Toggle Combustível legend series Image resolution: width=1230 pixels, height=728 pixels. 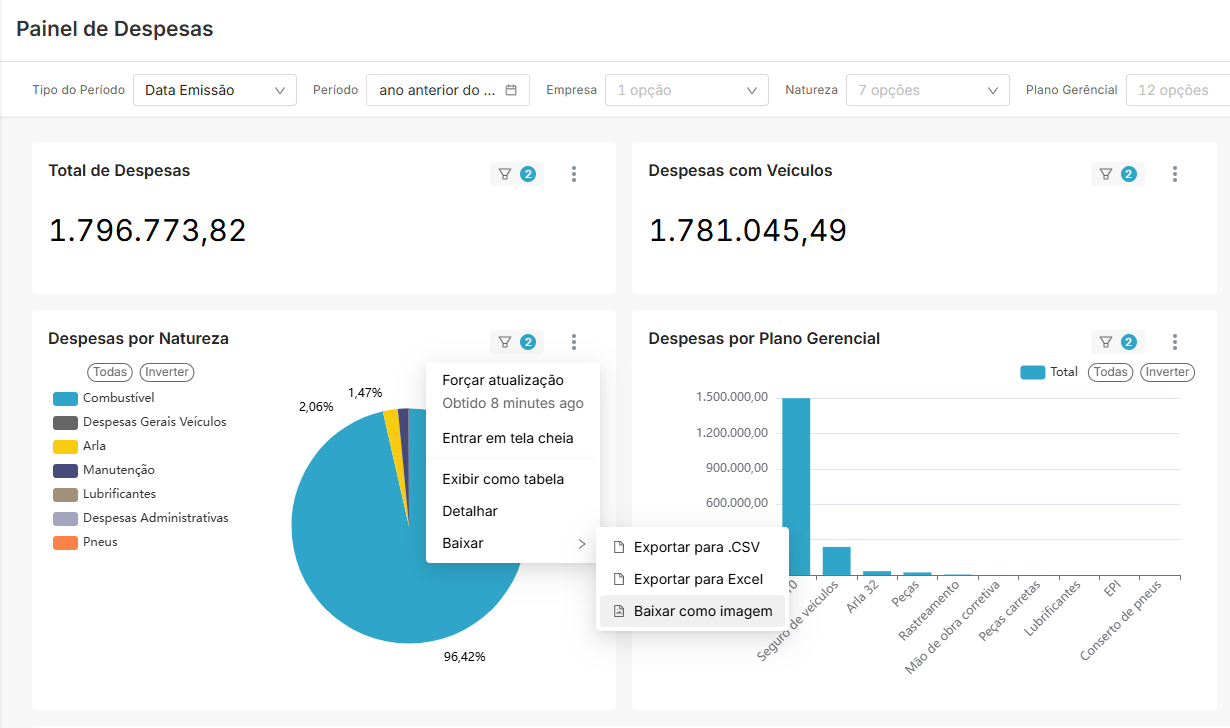[x=103, y=398]
